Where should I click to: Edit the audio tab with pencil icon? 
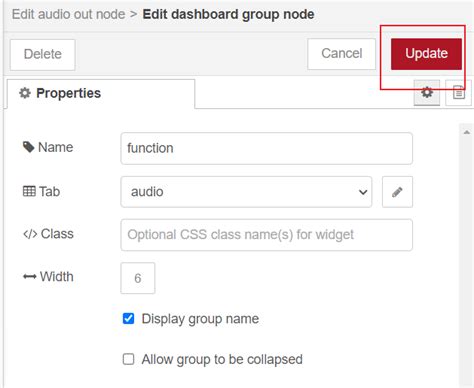click(x=397, y=192)
